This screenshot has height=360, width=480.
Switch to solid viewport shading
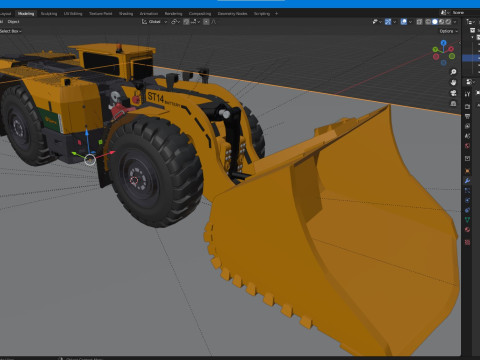435,22
